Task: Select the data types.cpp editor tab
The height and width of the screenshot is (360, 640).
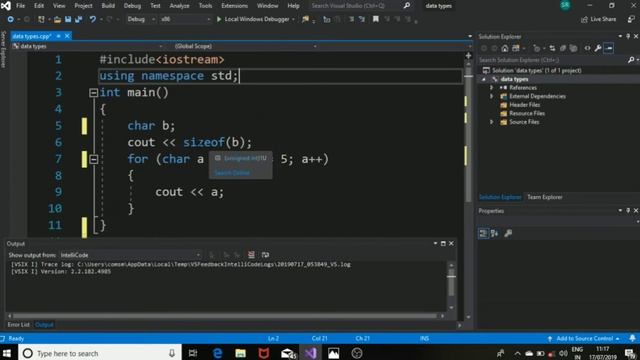Action: tap(32, 36)
